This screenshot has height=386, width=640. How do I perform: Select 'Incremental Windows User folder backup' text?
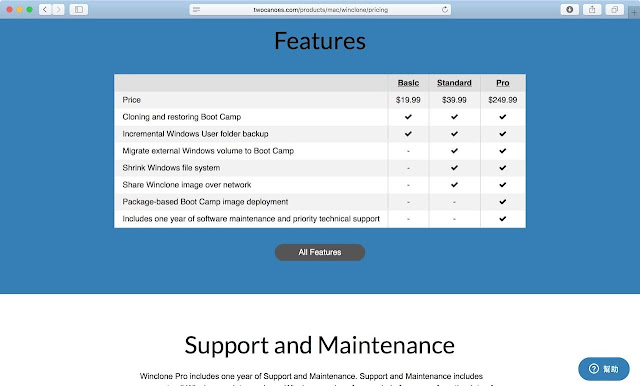coord(195,134)
